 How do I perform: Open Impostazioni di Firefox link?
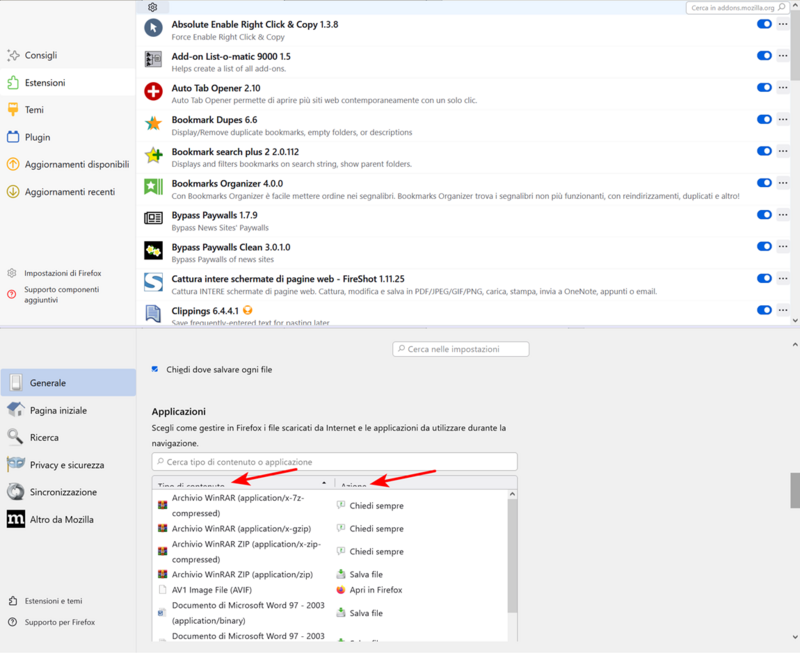click(63, 273)
